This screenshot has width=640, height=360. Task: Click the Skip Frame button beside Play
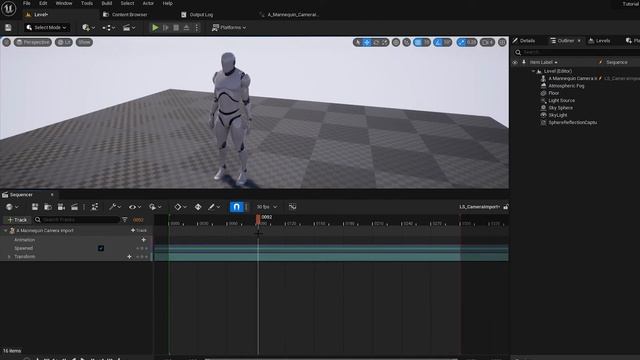pos(165,28)
